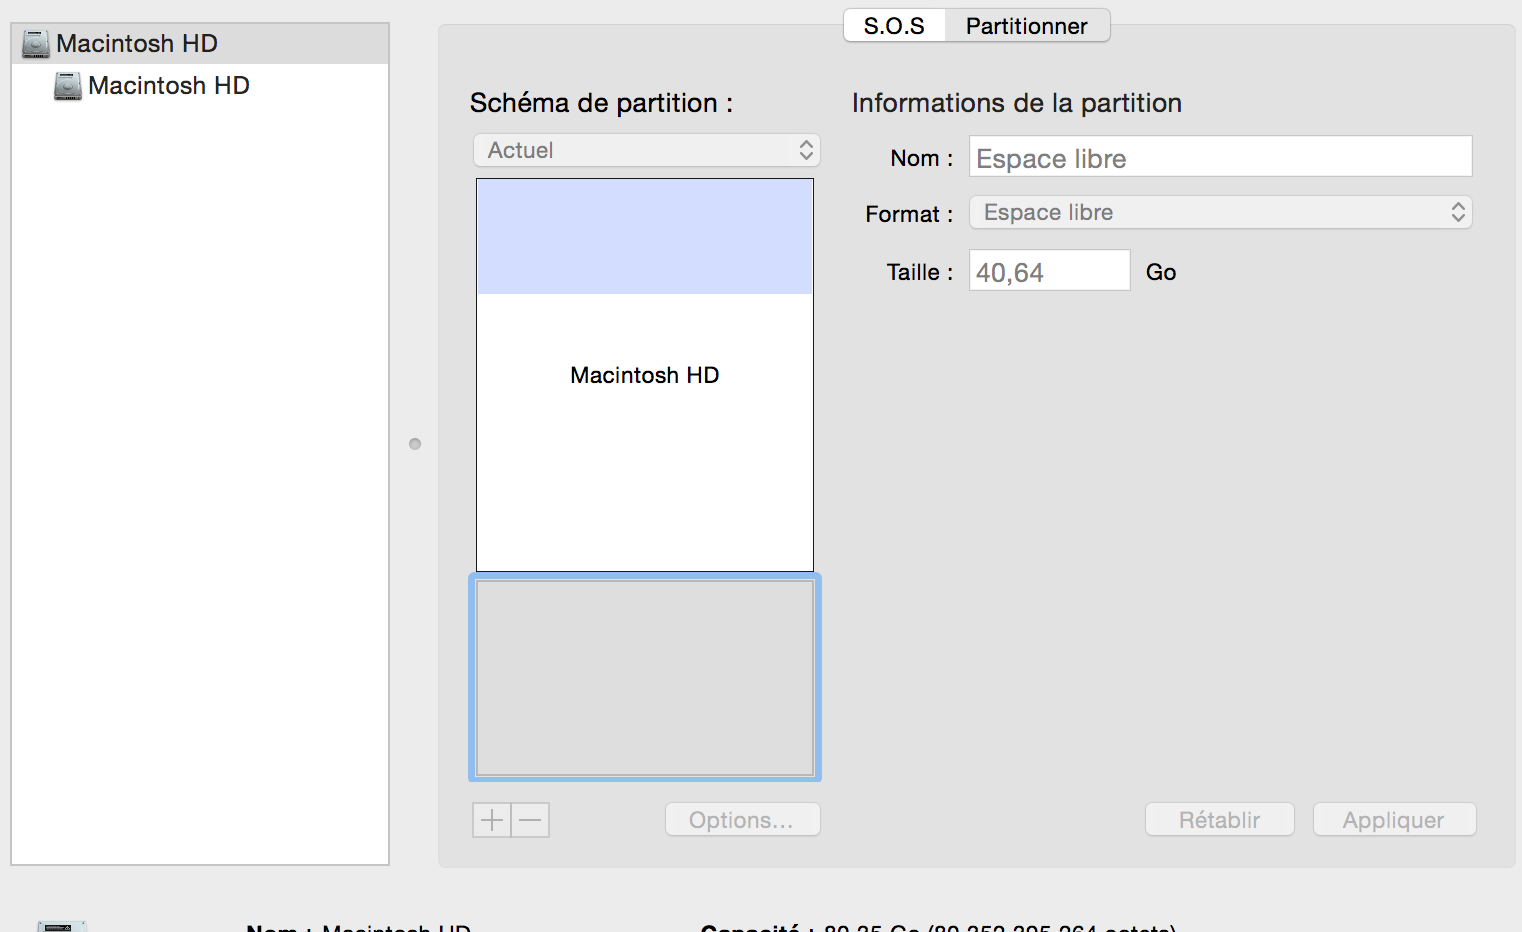The height and width of the screenshot is (932, 1522).
Task: Add a partition with the plus button
Action: pos(492,820)
